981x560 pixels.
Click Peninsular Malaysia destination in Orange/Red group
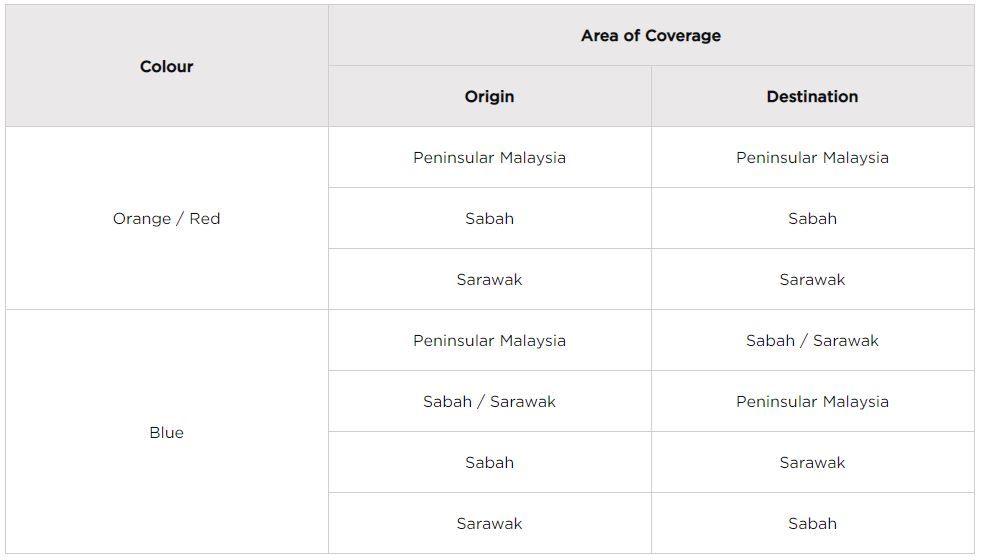[x=812, y=158]
